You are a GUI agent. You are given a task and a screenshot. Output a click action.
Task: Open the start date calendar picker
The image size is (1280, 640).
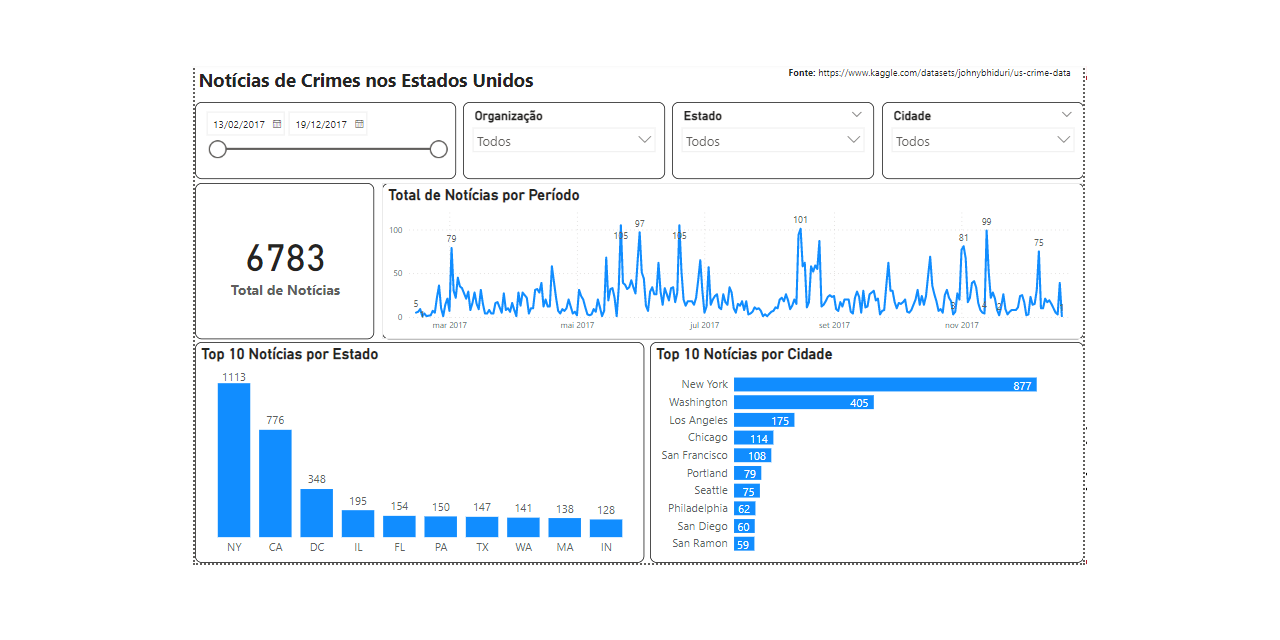(x=278, y=122)
